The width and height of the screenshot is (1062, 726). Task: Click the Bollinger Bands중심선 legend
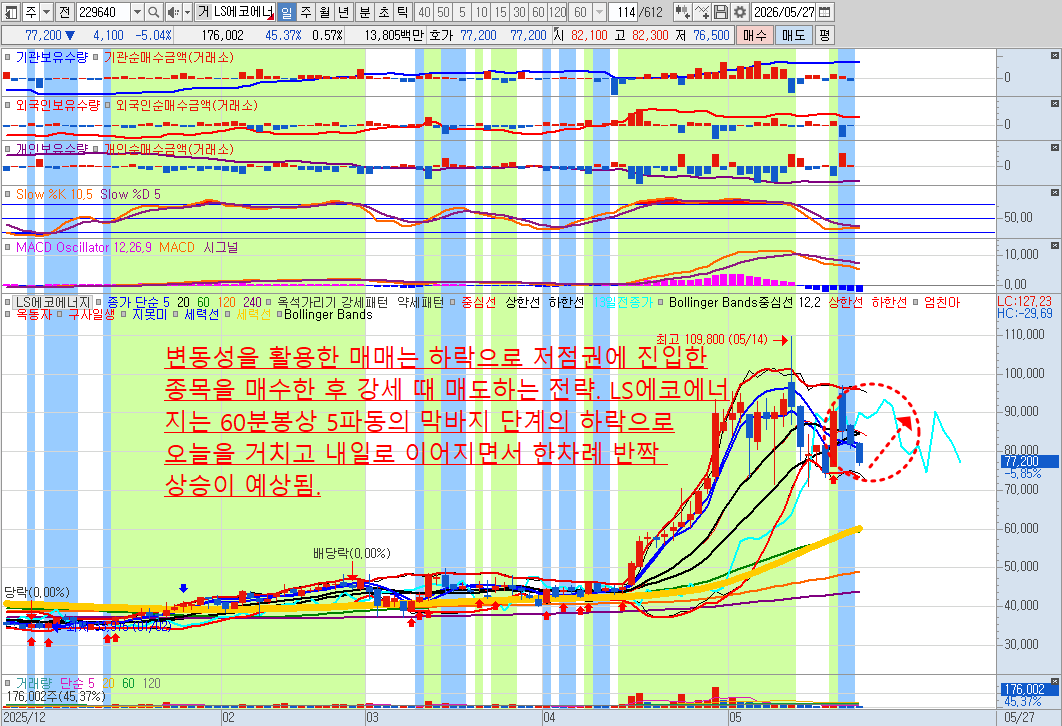tap(730, 303)
